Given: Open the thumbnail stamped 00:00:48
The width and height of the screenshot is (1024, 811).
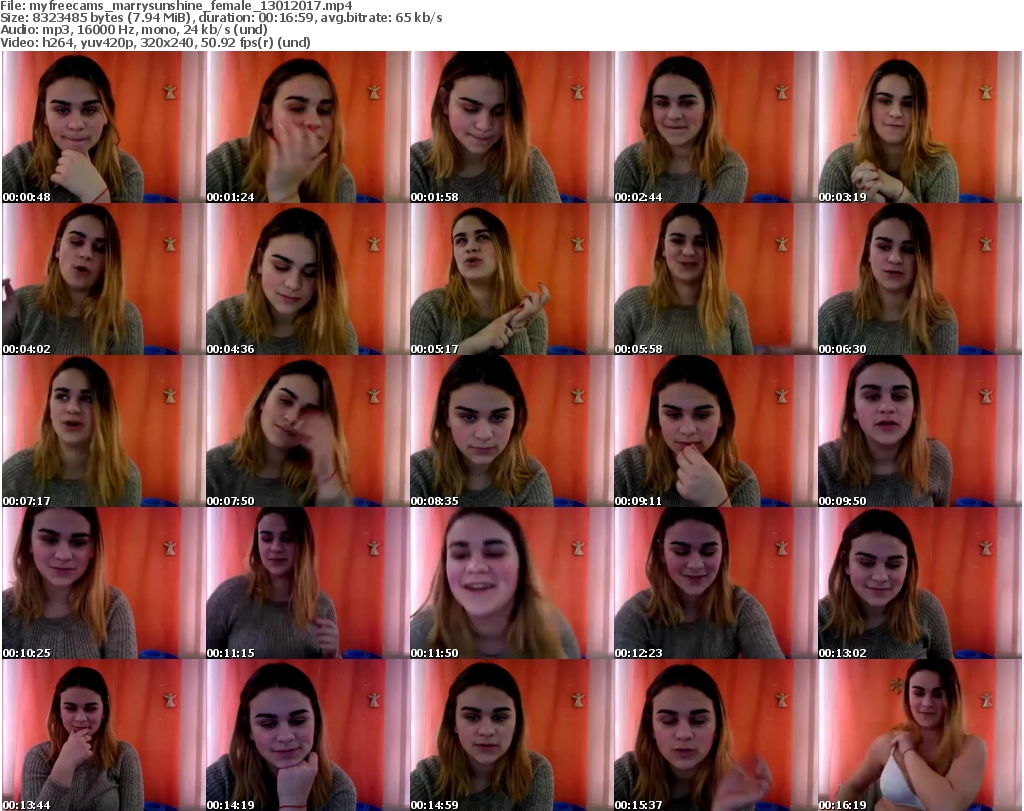Looking at the screenshot, I should (104, 127).
